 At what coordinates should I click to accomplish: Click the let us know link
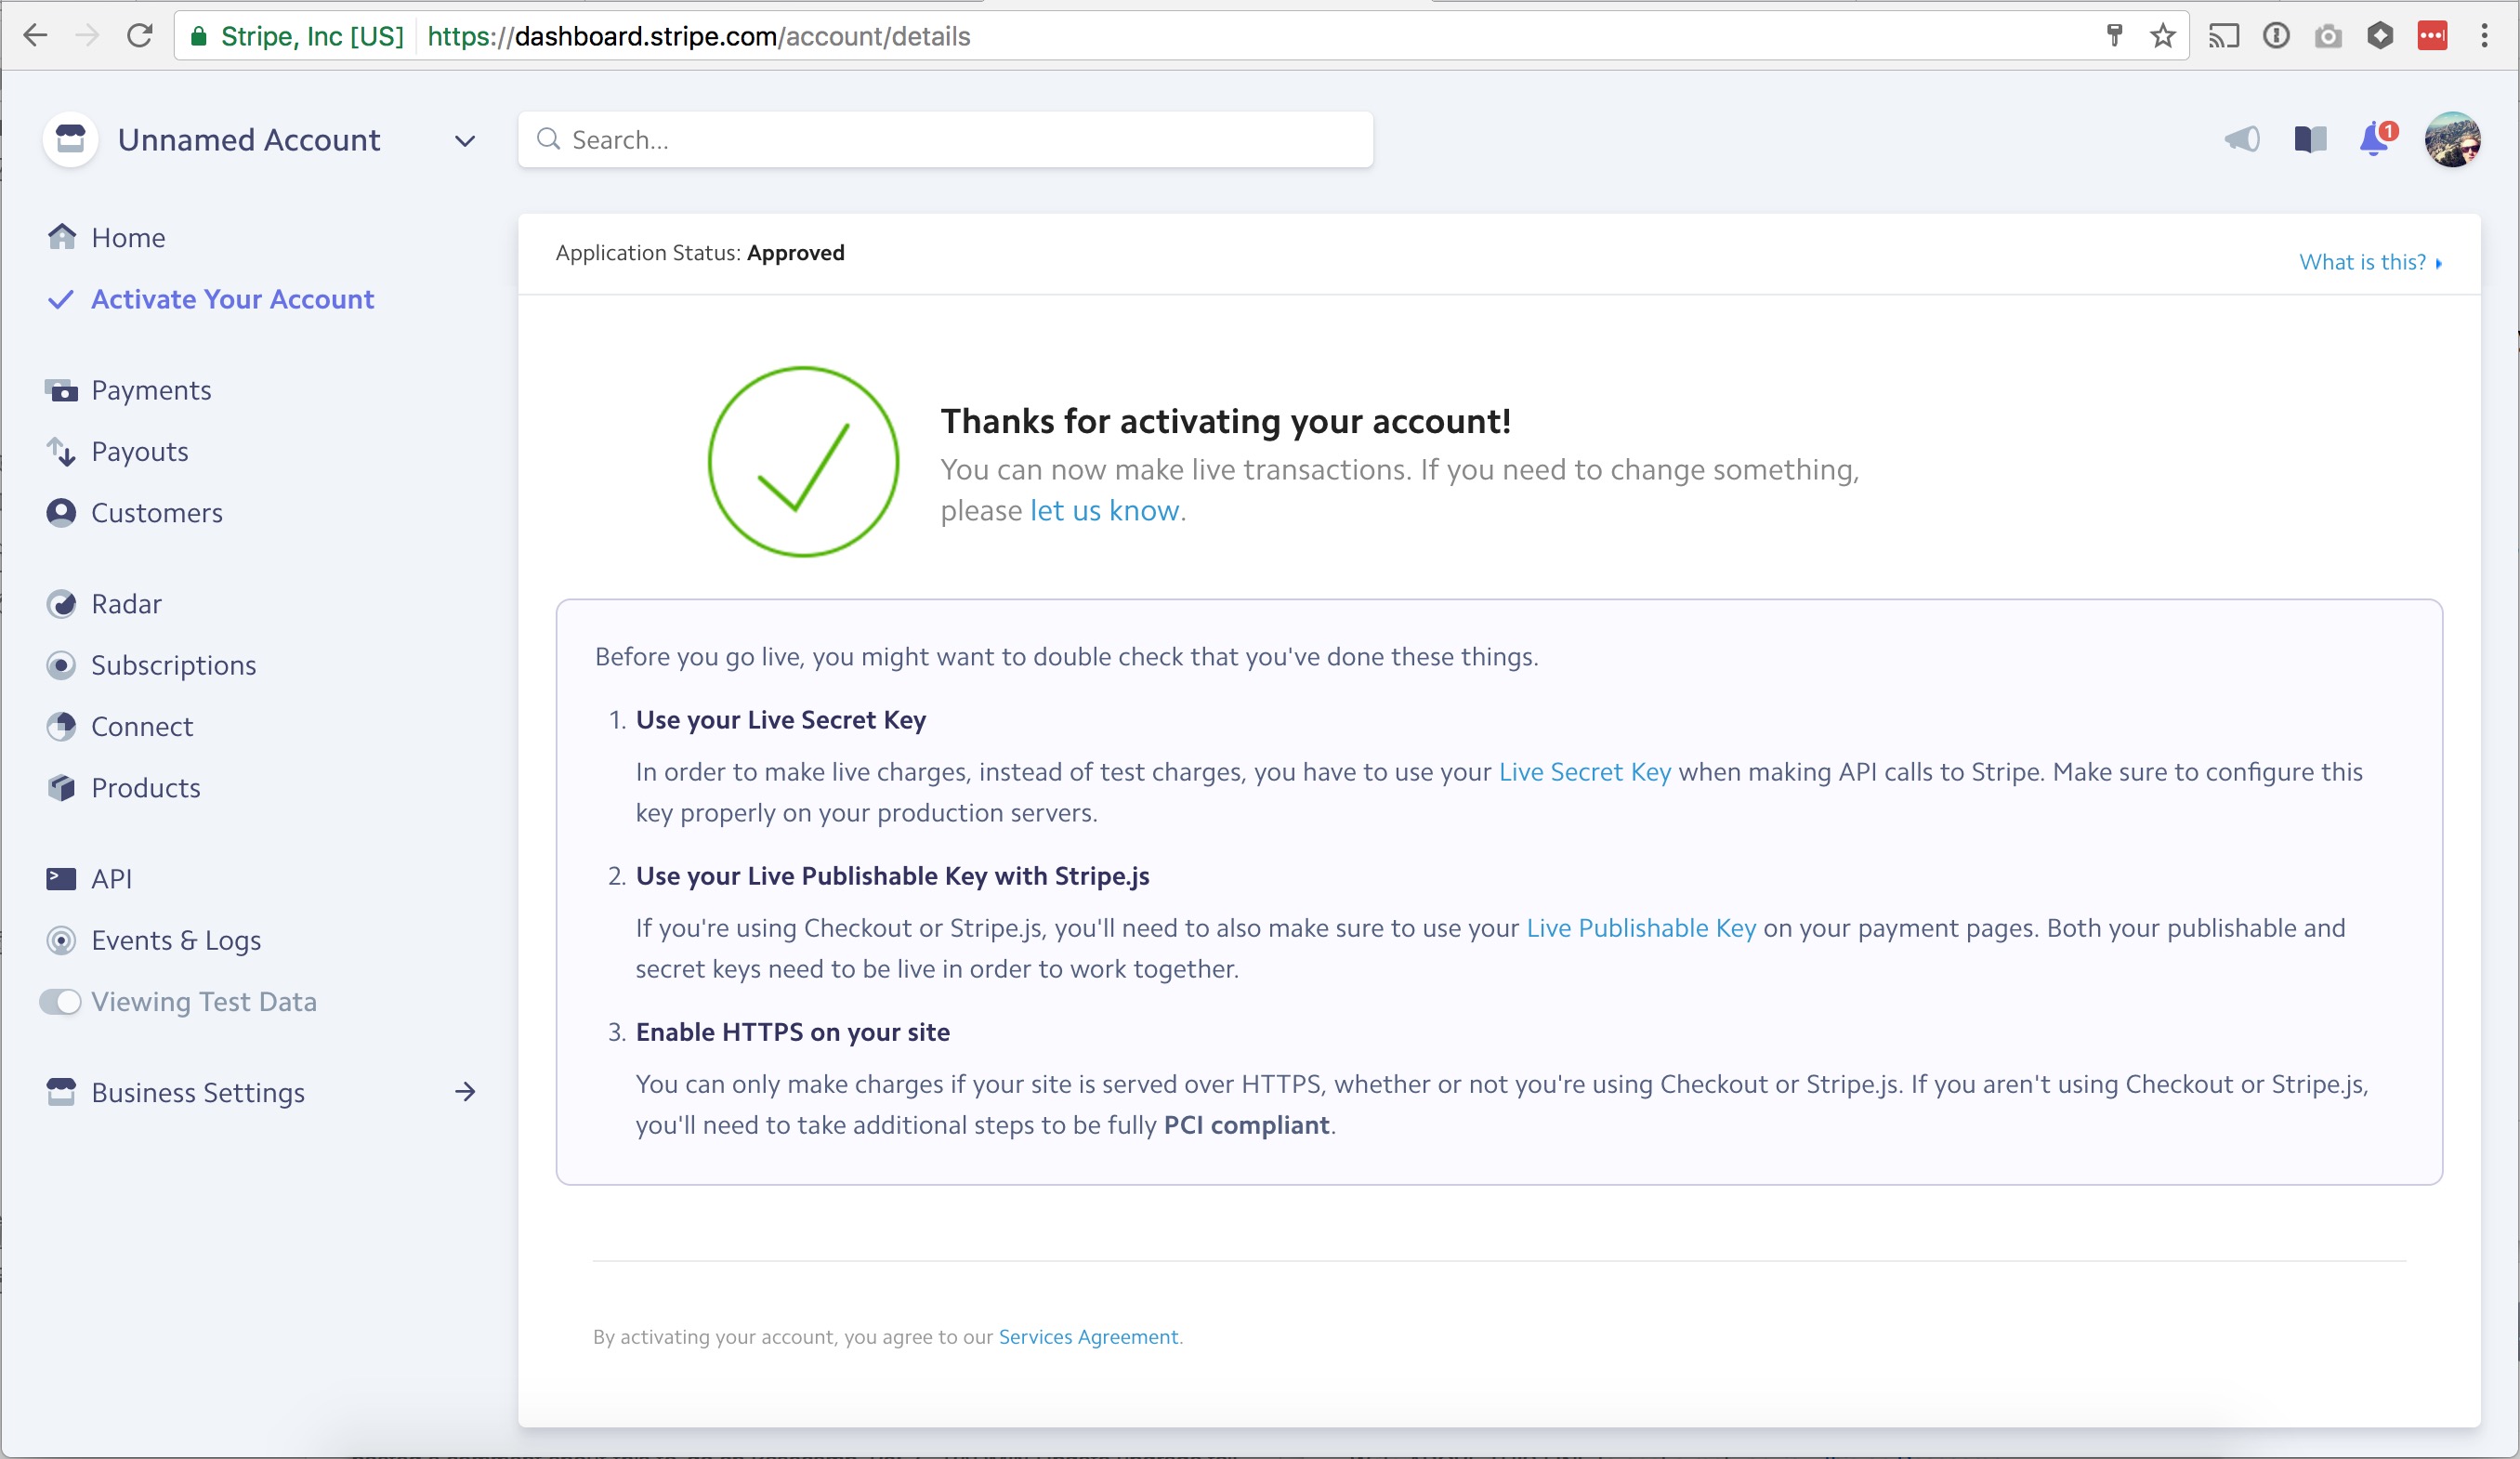point(1104,510)
